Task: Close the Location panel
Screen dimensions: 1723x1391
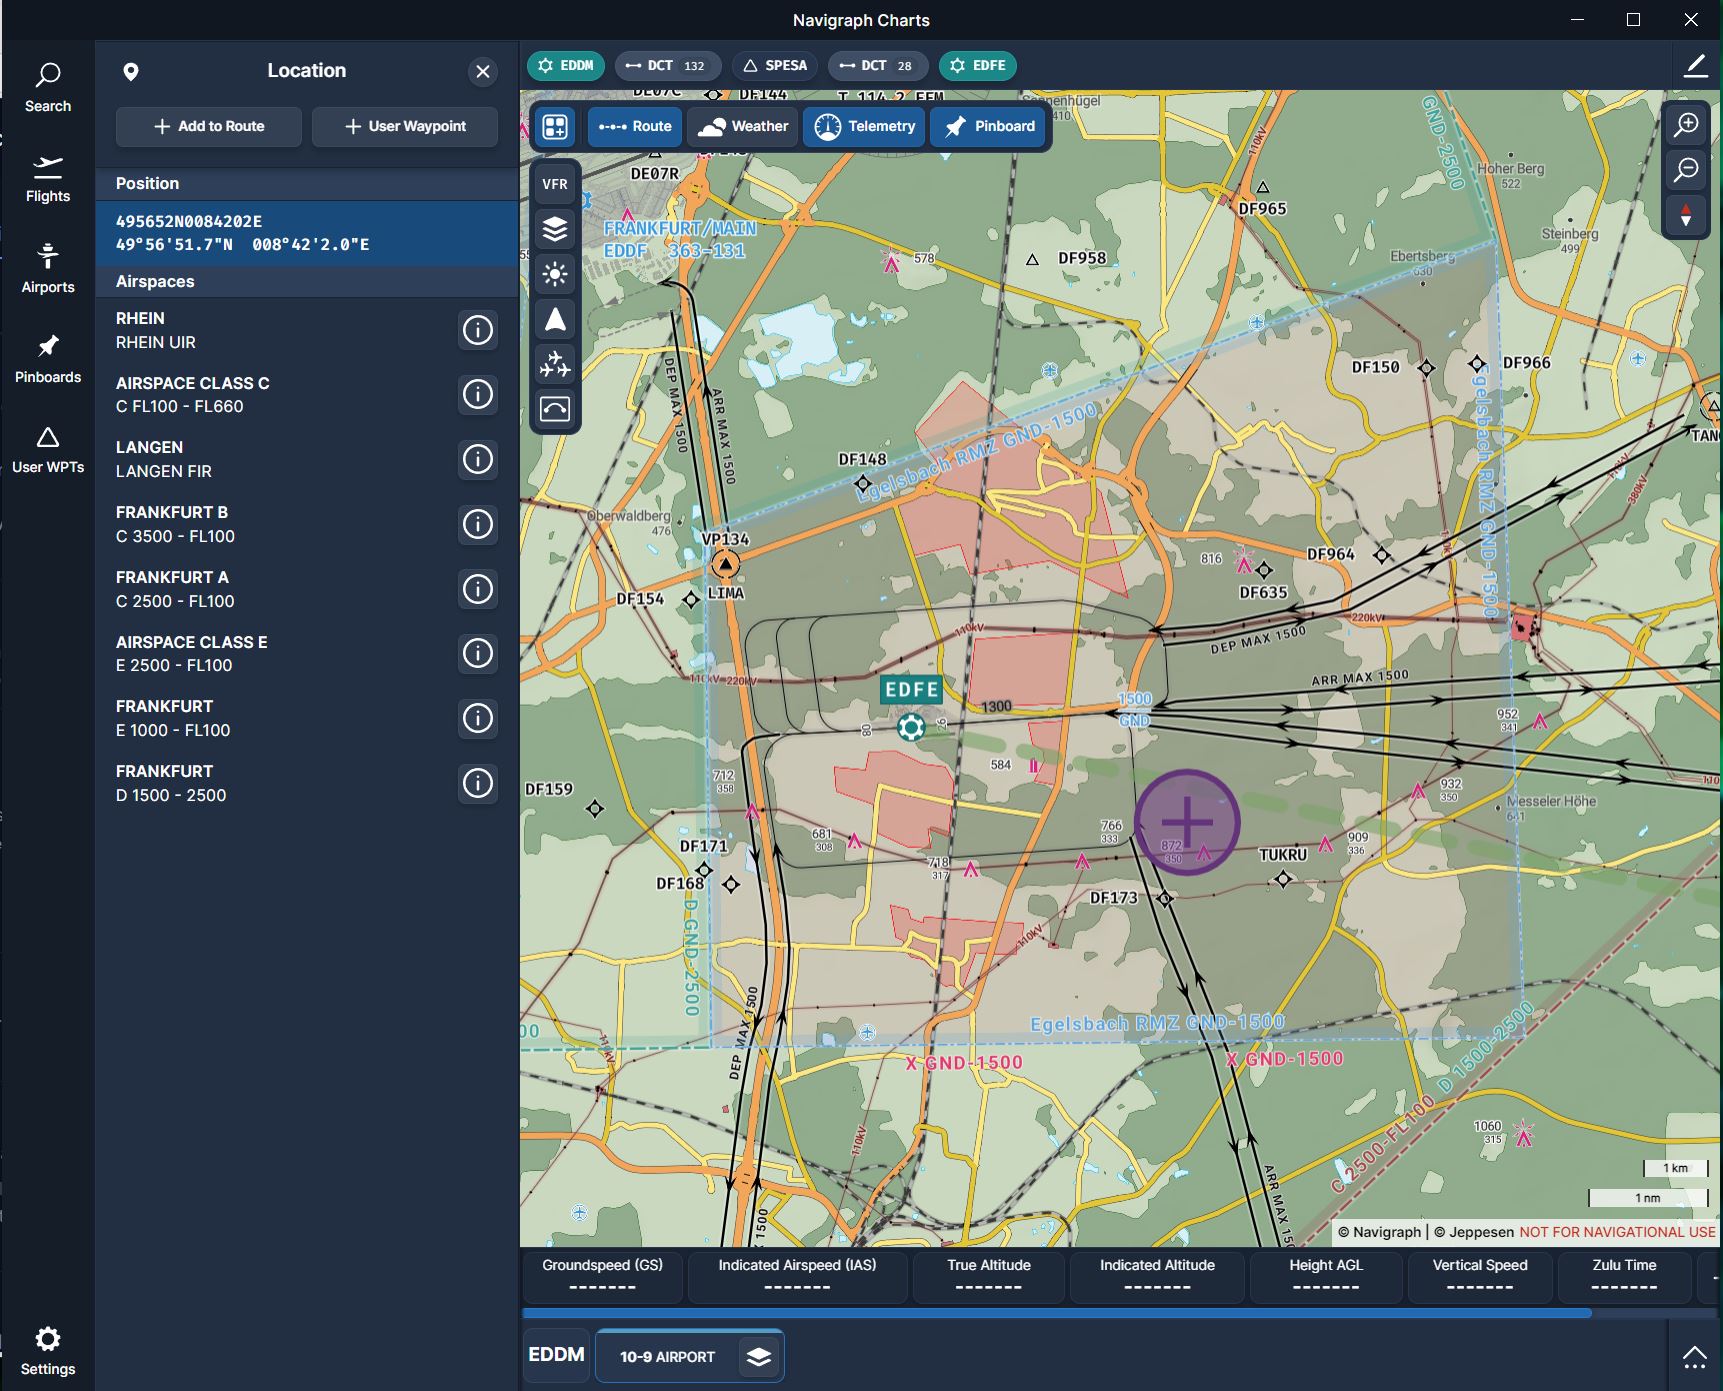Action: 483,71
